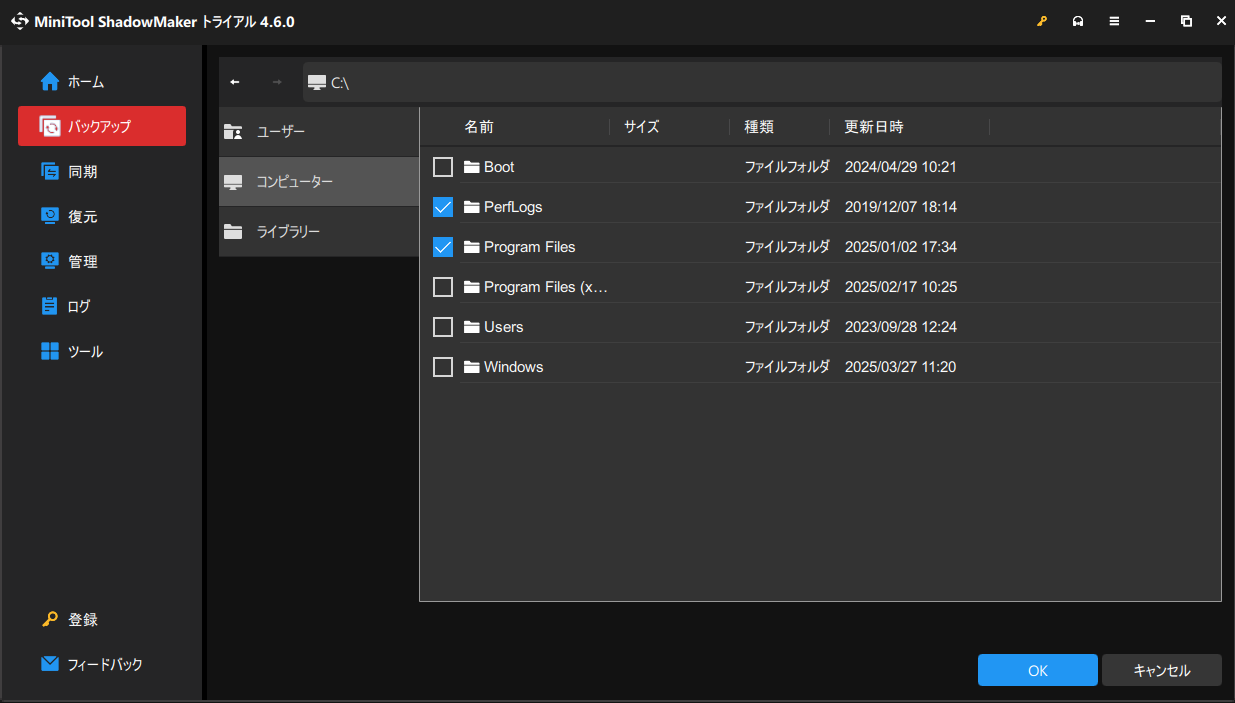The width and height of the screenshot is (1235, 703).
Task: Click the Manage (管理) icon
Action: (50, 261)
